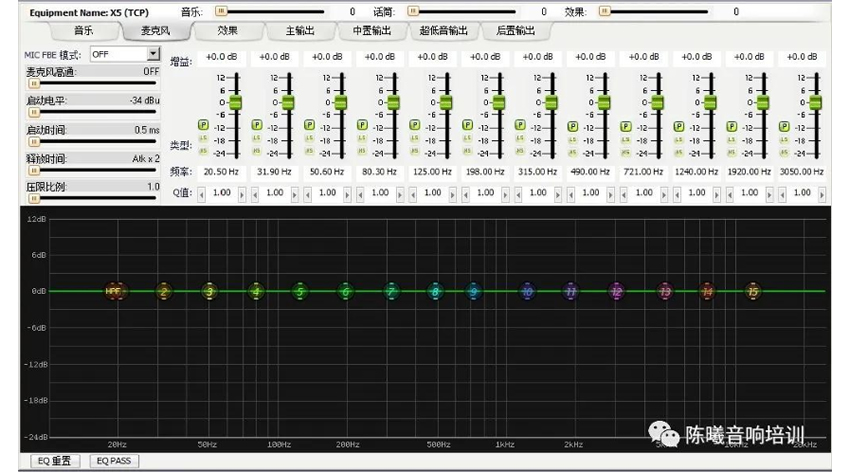Toggle P type for 1240.00 Hz band
This screenshot has height=472, width=850.
(x=679, y=126)
